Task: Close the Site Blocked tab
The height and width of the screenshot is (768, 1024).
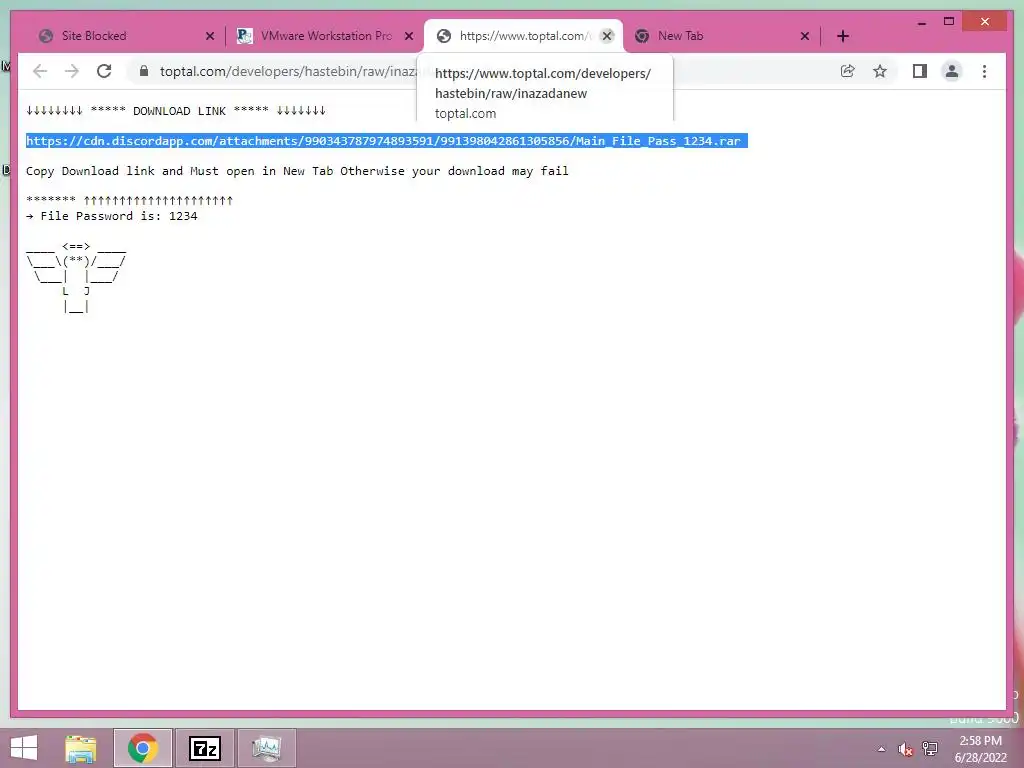Action: 210,36
